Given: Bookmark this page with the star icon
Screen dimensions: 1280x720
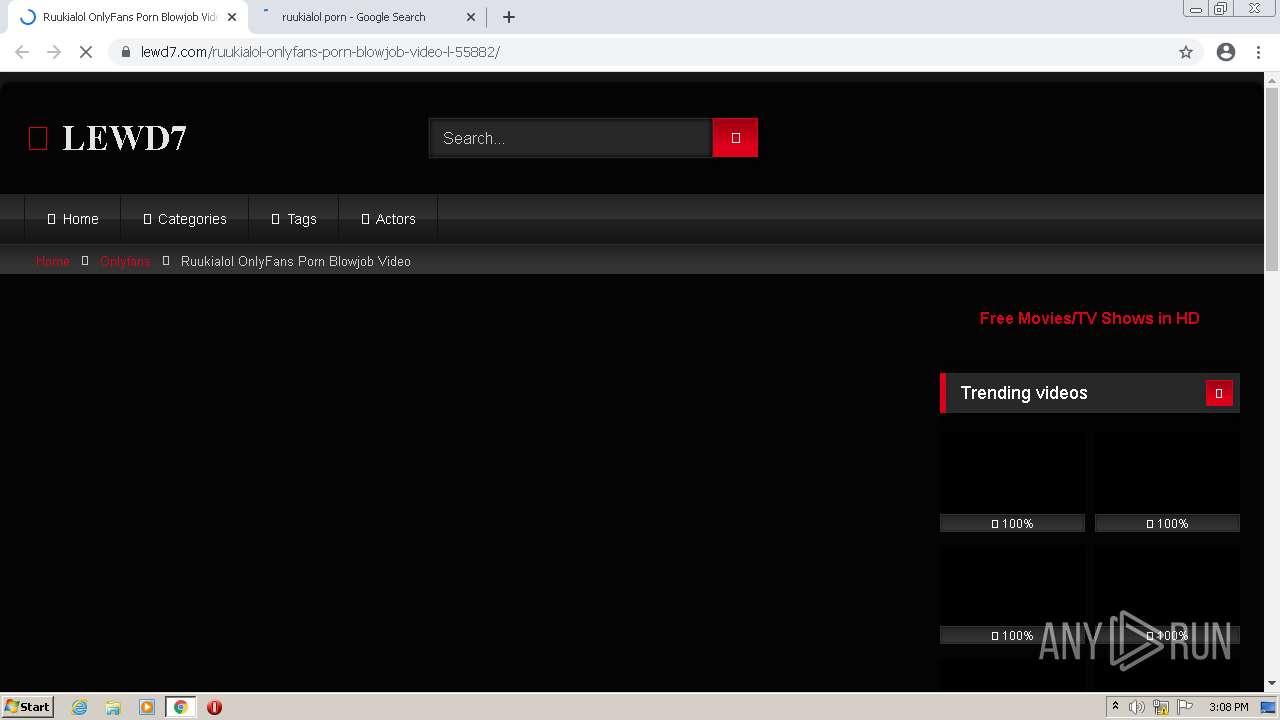Looking at the screenshot, I should (1186, 52).
